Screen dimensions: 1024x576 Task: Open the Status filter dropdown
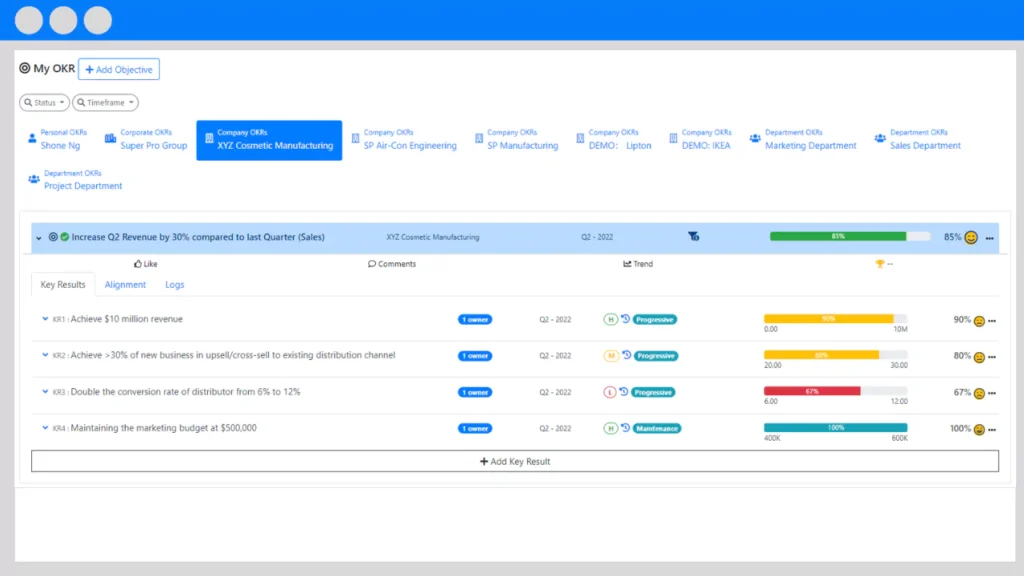[45, 102]
